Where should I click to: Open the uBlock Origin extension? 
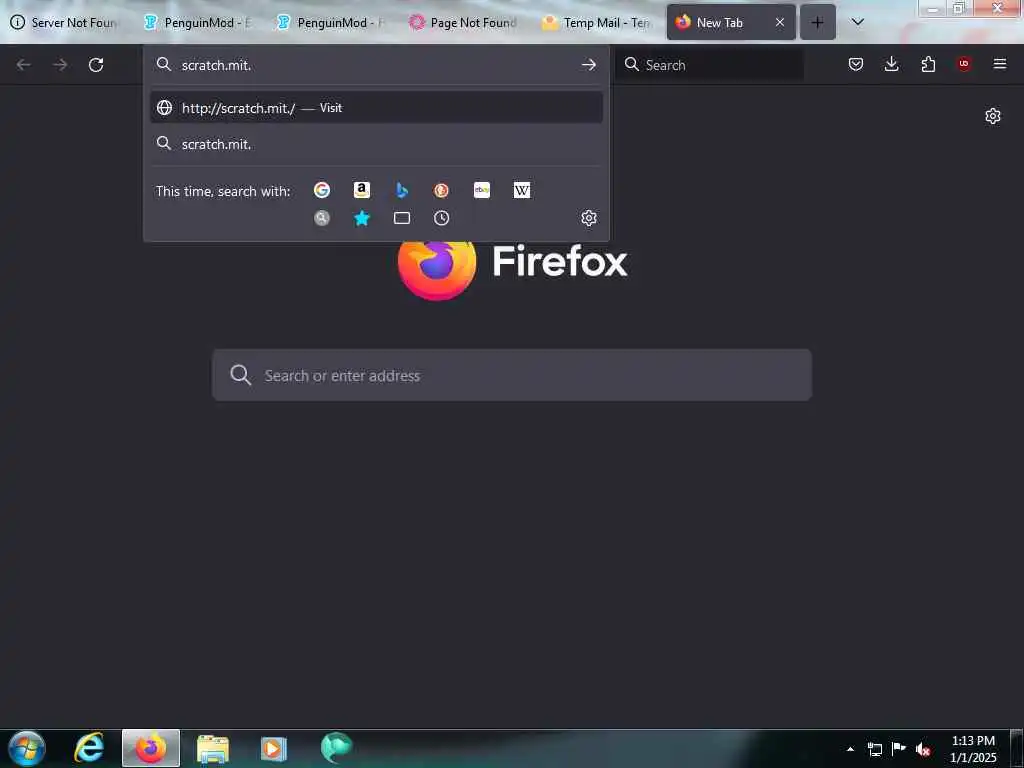(964, 64)
